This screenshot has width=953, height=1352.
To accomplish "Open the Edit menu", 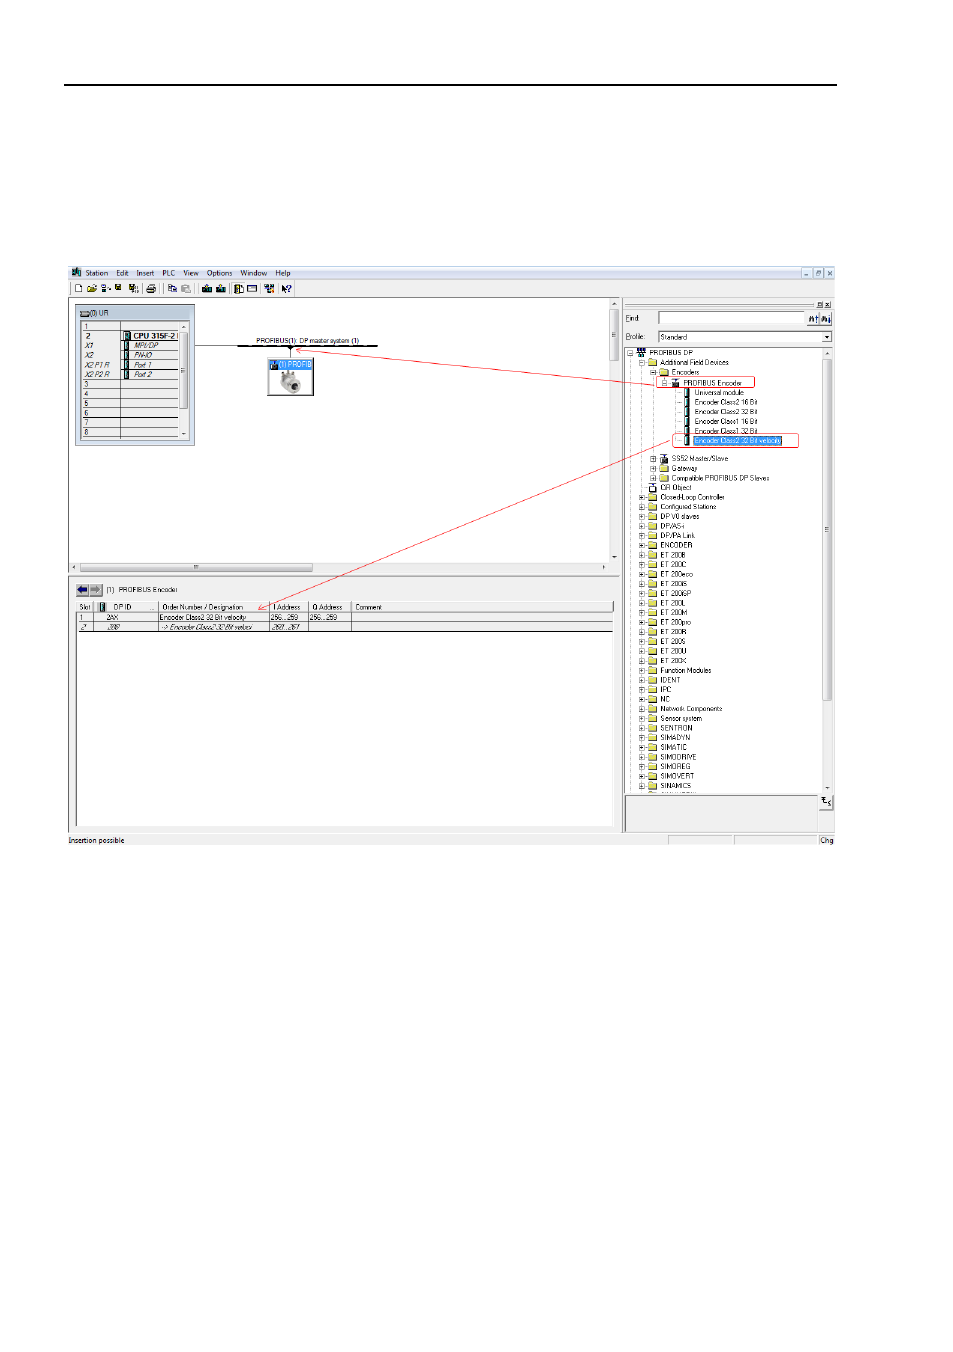I will 122,273.
